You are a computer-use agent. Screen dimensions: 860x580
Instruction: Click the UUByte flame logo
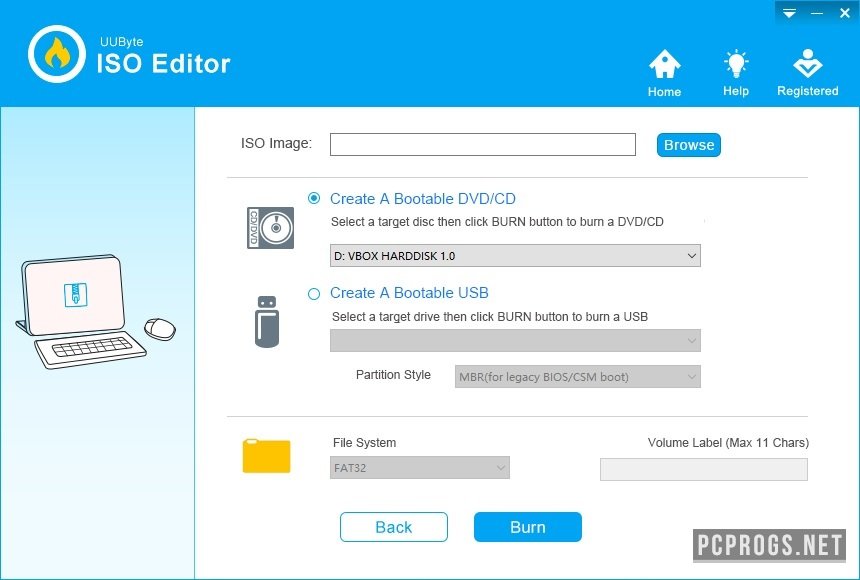click(57, 54)
